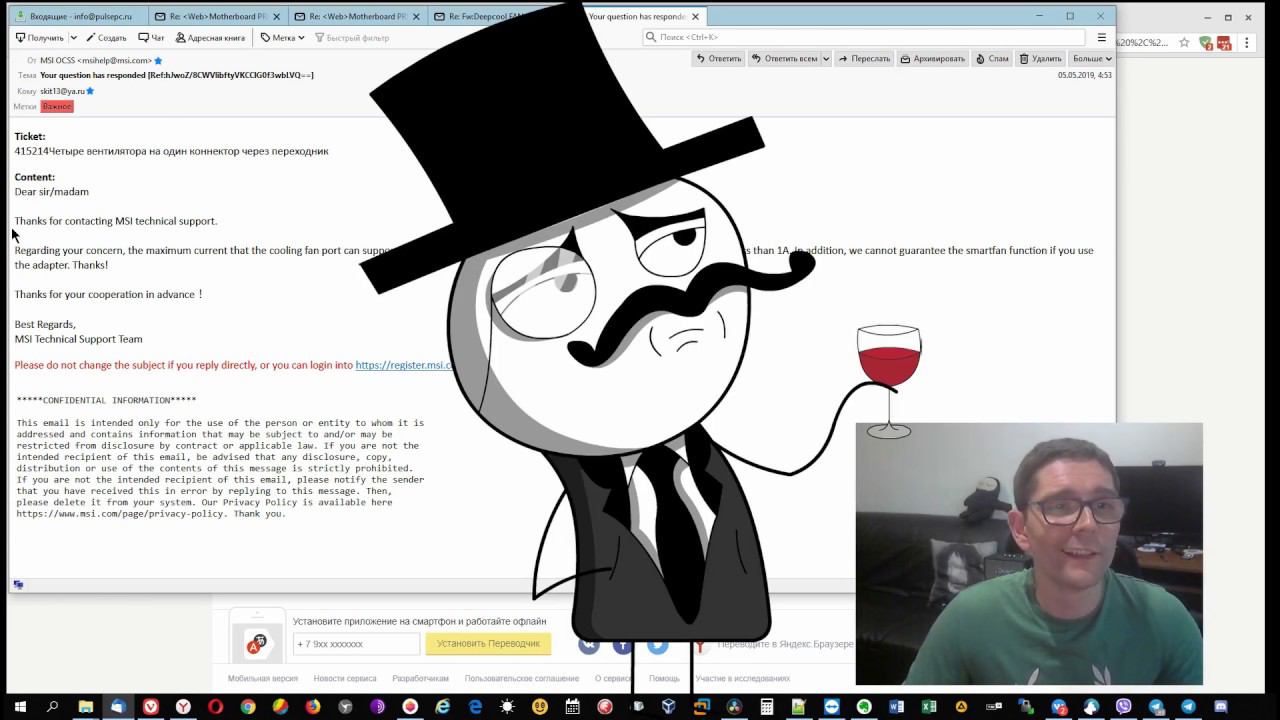The image size is (1280, 720).
Task: Open Microsoft Word from the taskbar
Action: pos(897,707)
